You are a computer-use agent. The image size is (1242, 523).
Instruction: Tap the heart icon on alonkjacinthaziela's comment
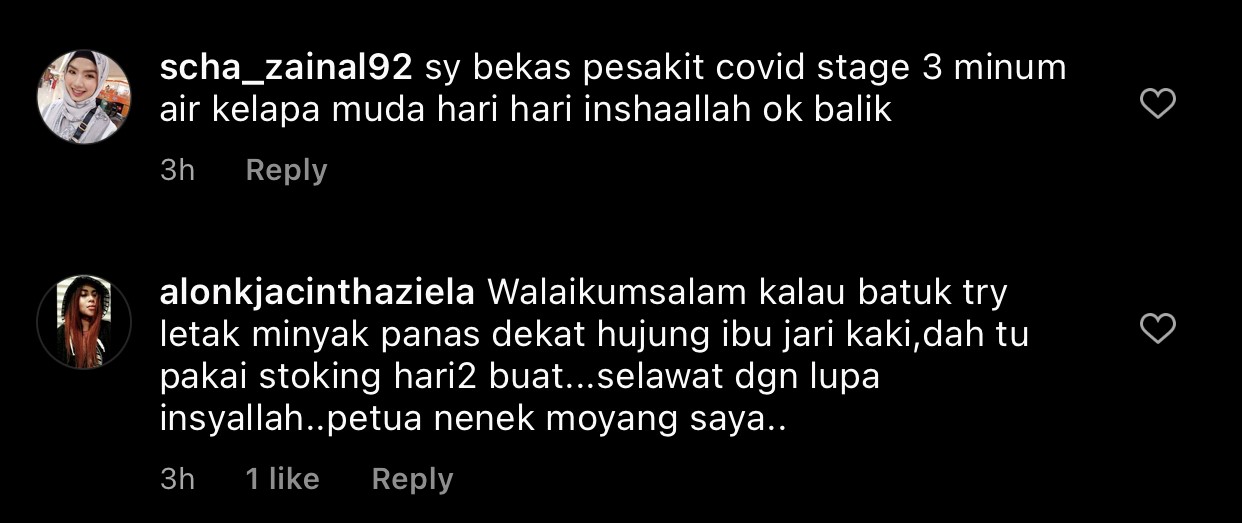click(x=1158, y=328)
